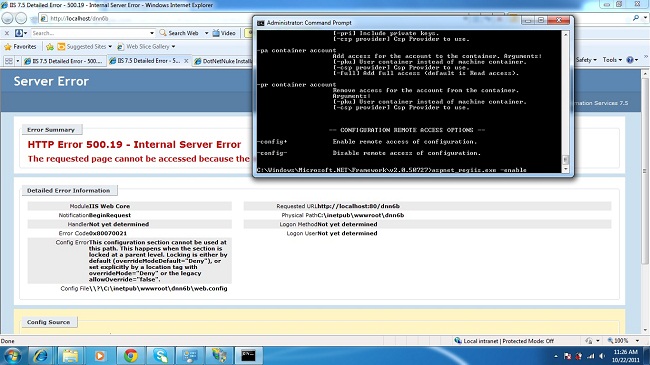
Task: Select the active IIS 7.5 Detailed Error - 5... tab
Action: tap(145, 61)
